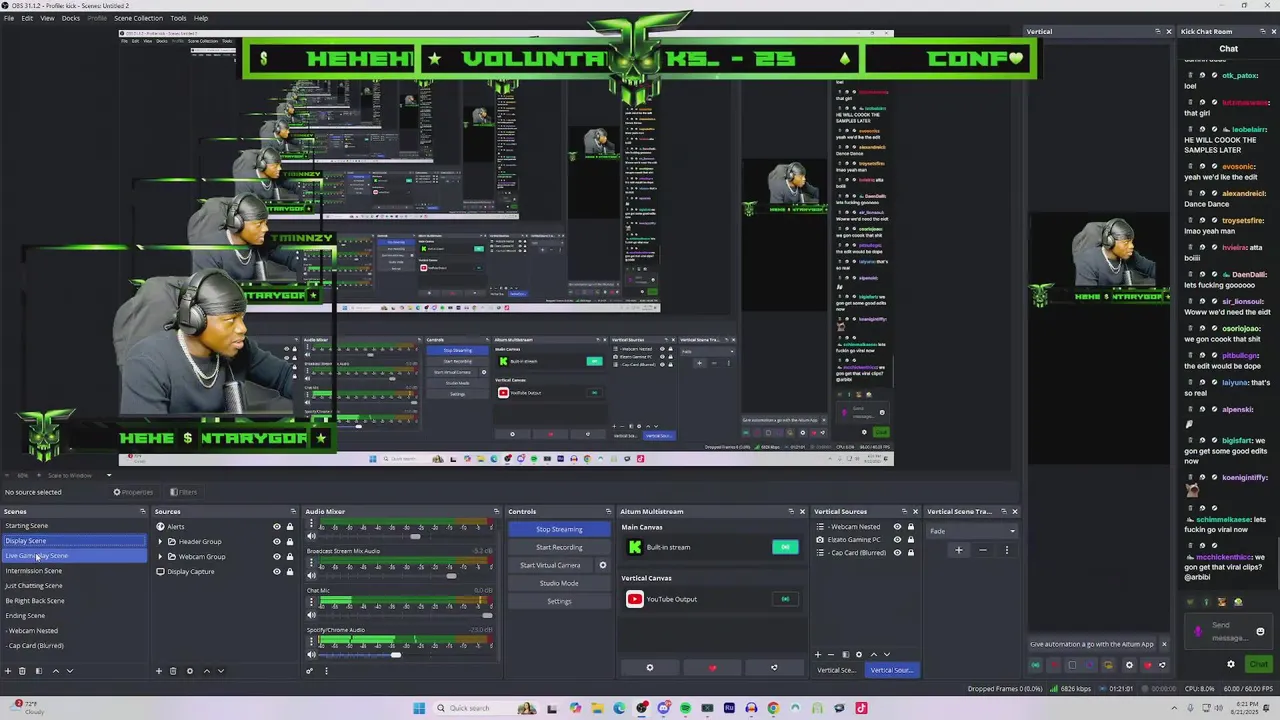The image size is (1280, 720).
Task: Open Kick chat settings gear
Action: click(x=1231, y=664)
